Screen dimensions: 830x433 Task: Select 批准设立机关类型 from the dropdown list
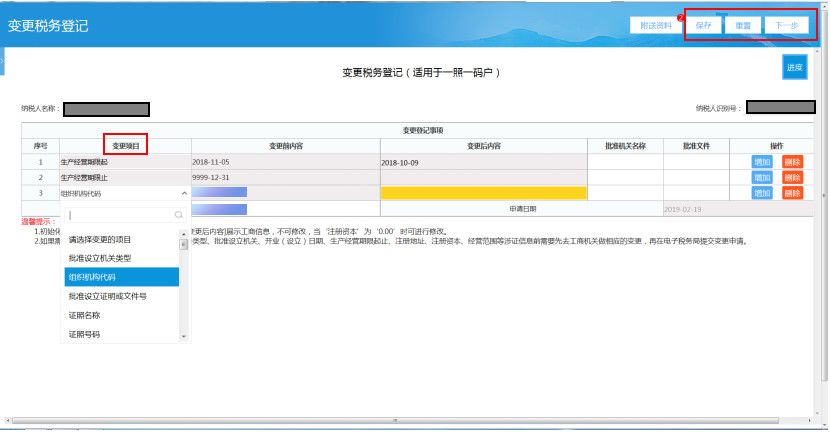click(x=100, y=258)
